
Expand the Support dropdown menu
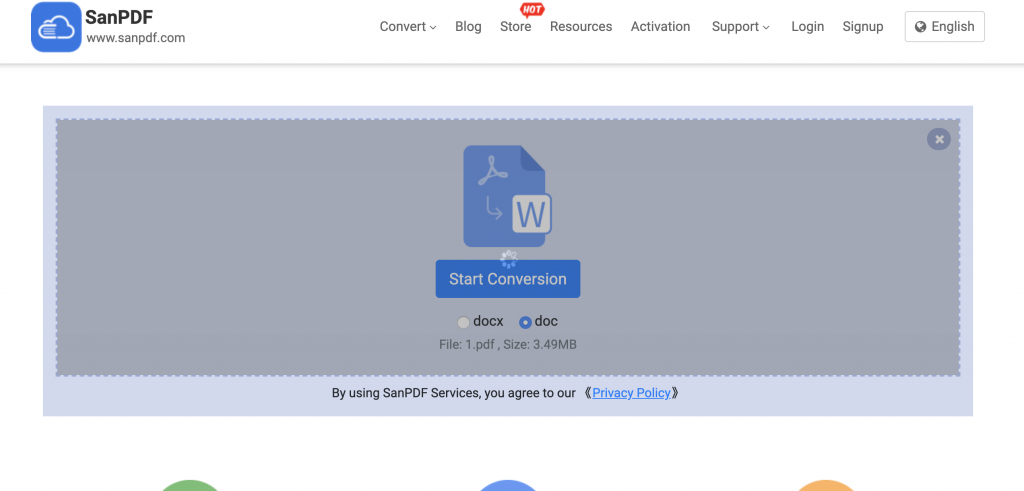[x=741, y=27]
